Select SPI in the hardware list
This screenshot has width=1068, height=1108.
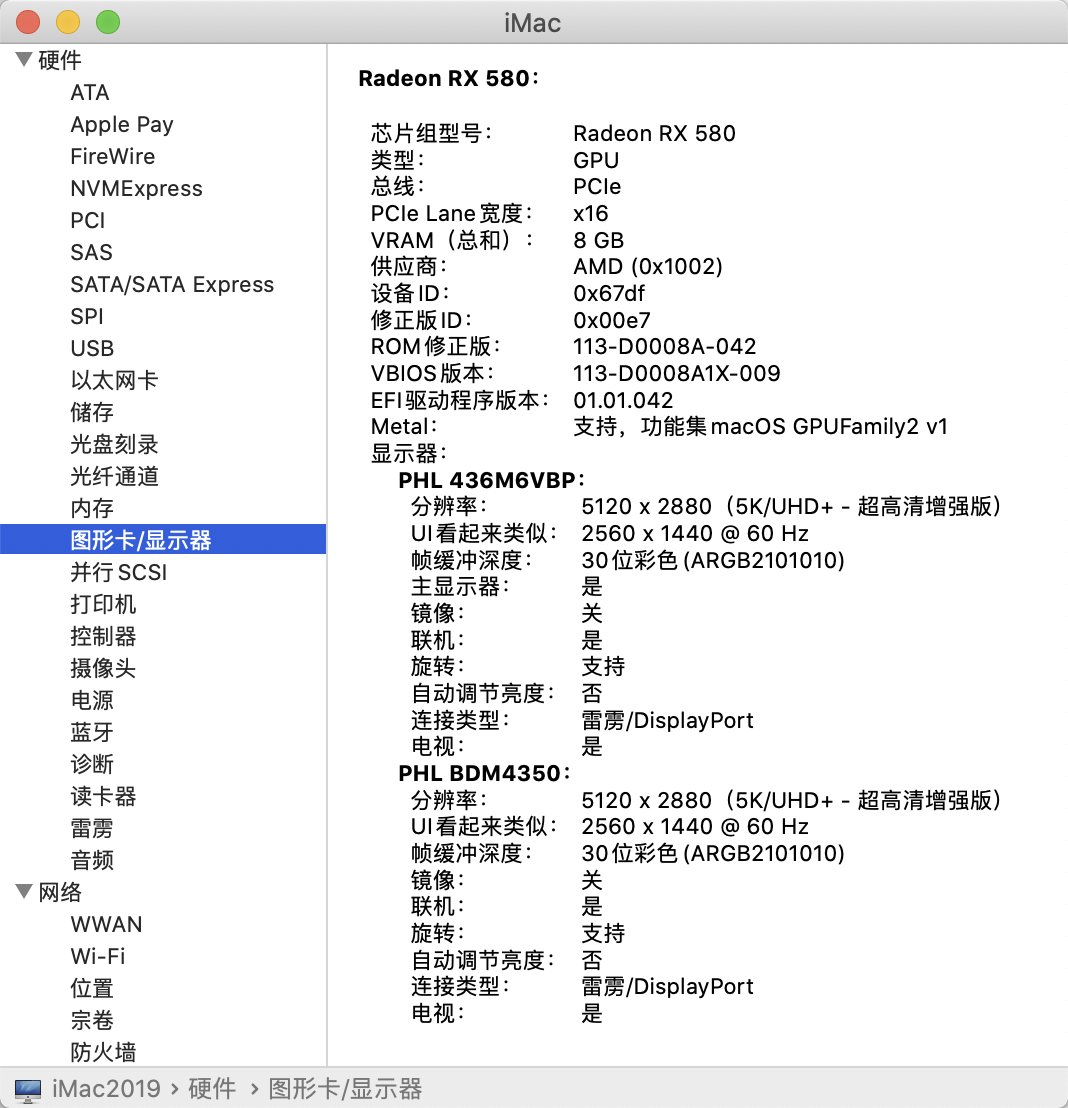(x=87, y=317)
